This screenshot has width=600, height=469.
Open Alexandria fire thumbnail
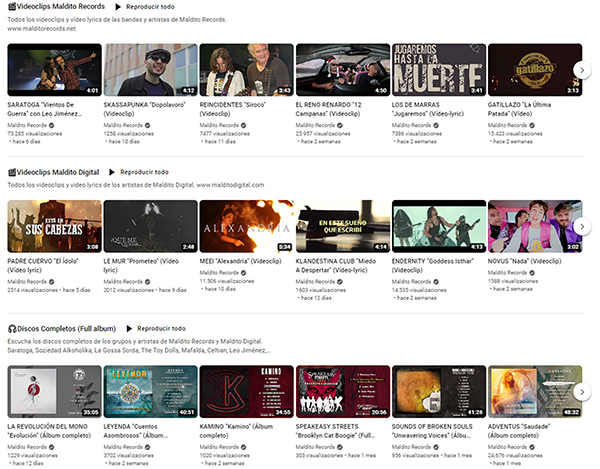pos(247,226)
